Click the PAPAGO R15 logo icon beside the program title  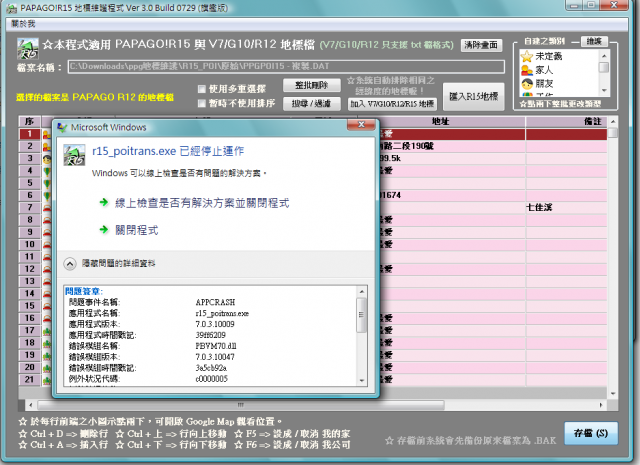point(28,48)
